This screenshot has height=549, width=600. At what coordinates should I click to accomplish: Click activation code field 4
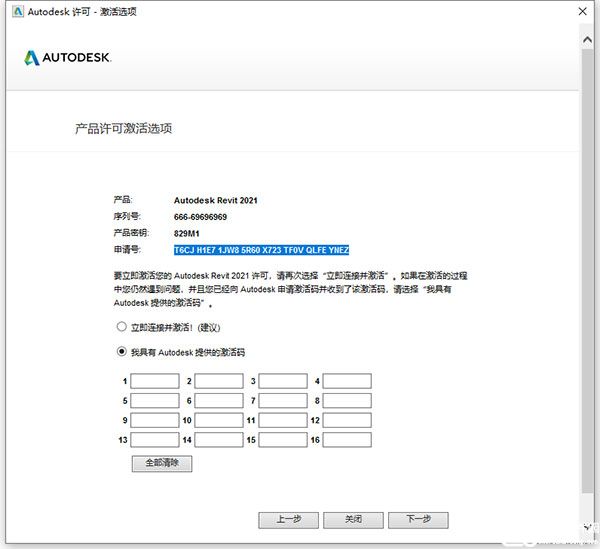click(347, 381)
